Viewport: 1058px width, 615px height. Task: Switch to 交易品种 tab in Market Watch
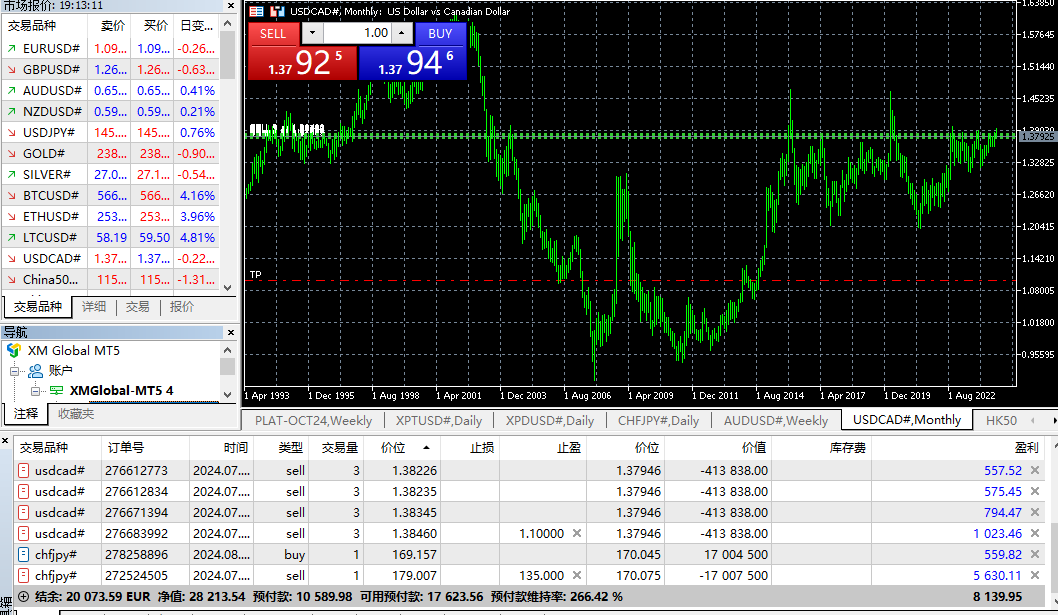tap(38, 306)
